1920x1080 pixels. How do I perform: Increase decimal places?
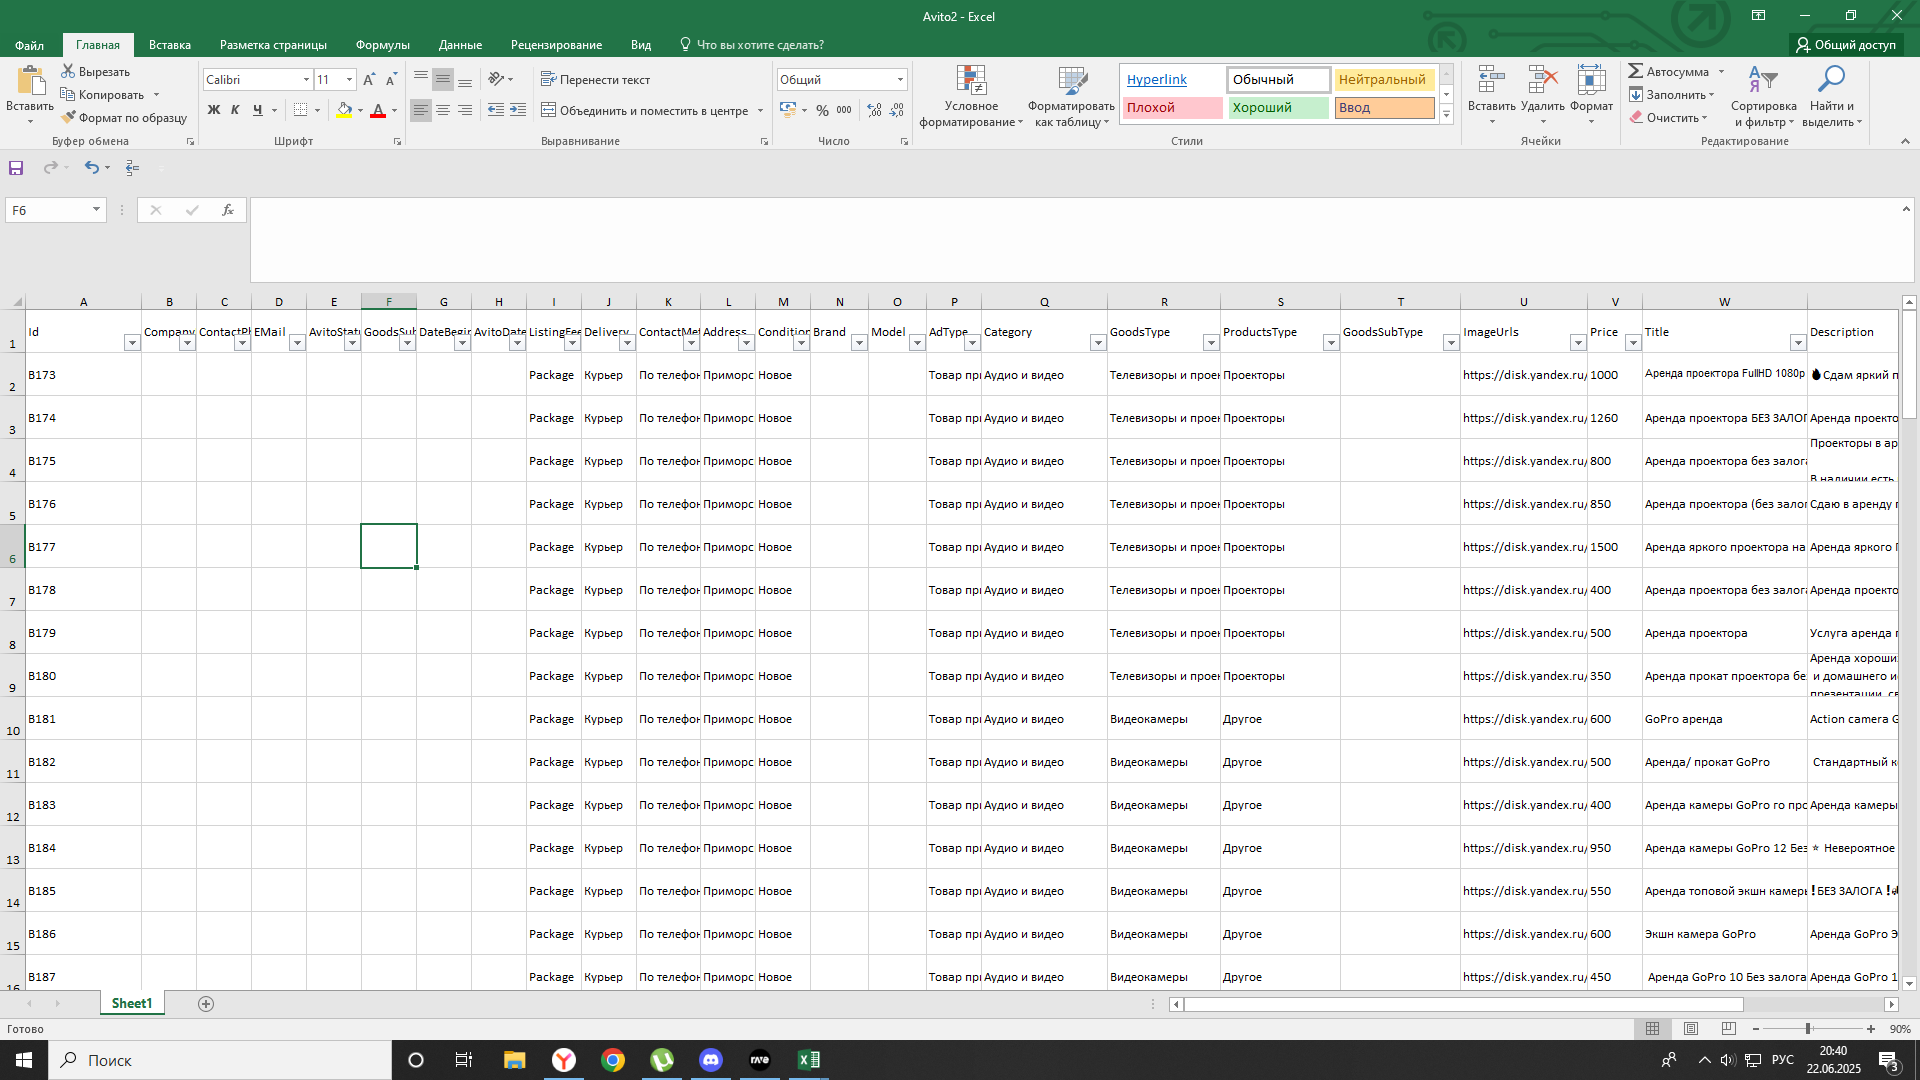(x=875, y=110)
